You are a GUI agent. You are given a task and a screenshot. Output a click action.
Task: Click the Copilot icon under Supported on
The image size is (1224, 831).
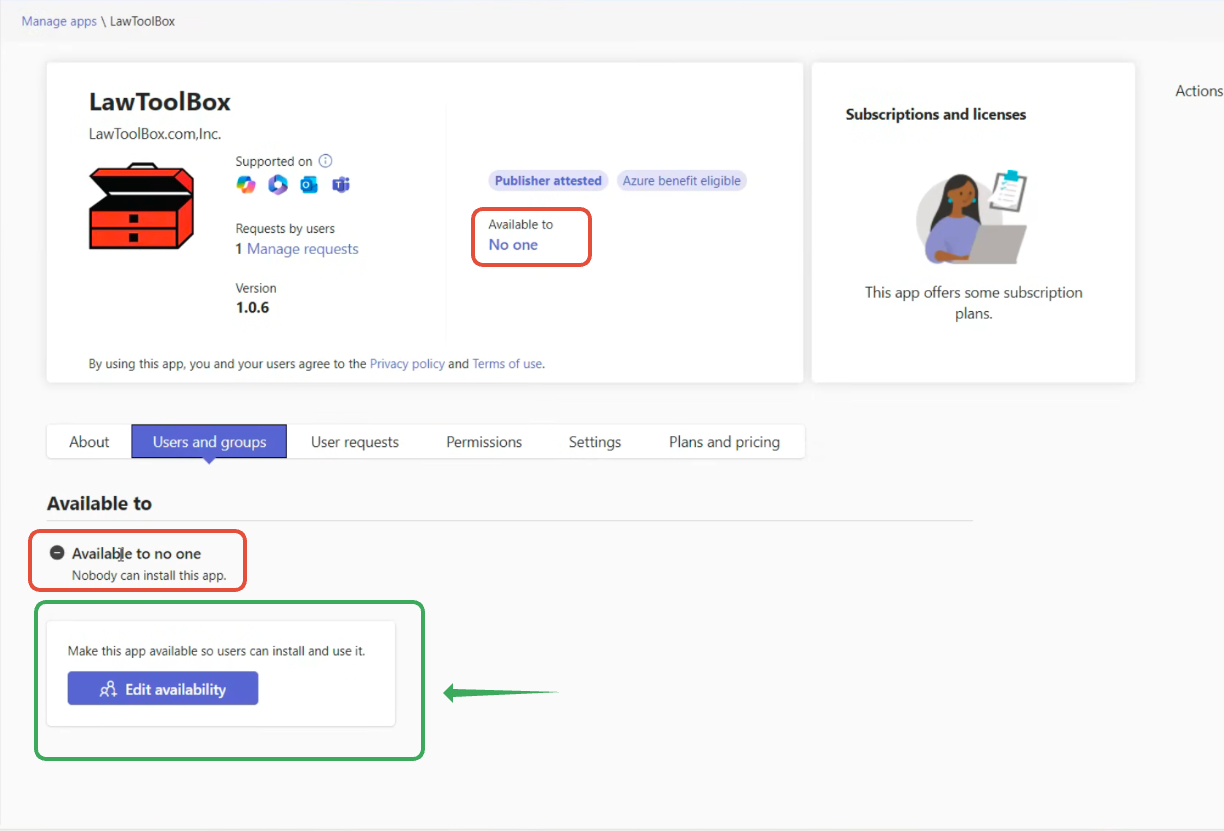click(x=246, y=185)
